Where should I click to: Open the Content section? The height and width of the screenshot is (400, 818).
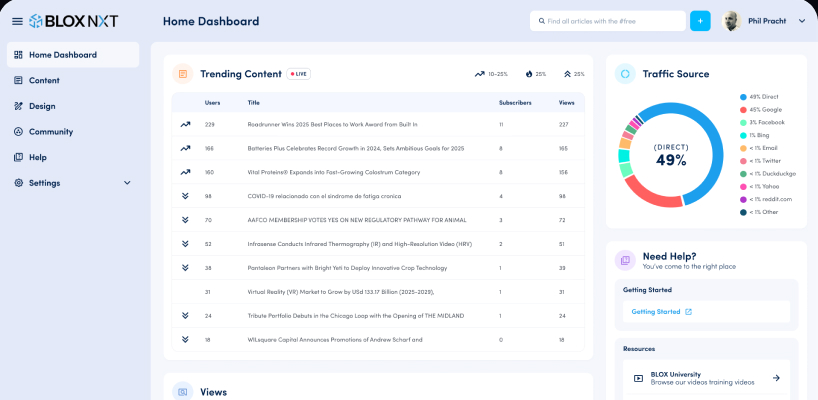[x=44, y=80]
